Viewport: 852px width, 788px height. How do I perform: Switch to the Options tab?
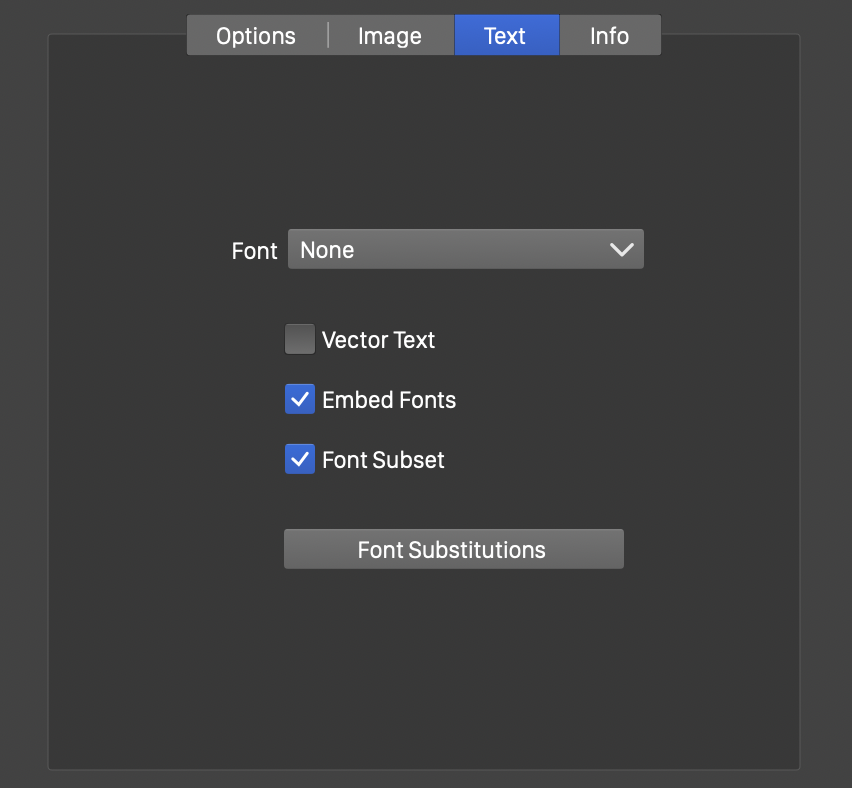(x=256, y=36)
